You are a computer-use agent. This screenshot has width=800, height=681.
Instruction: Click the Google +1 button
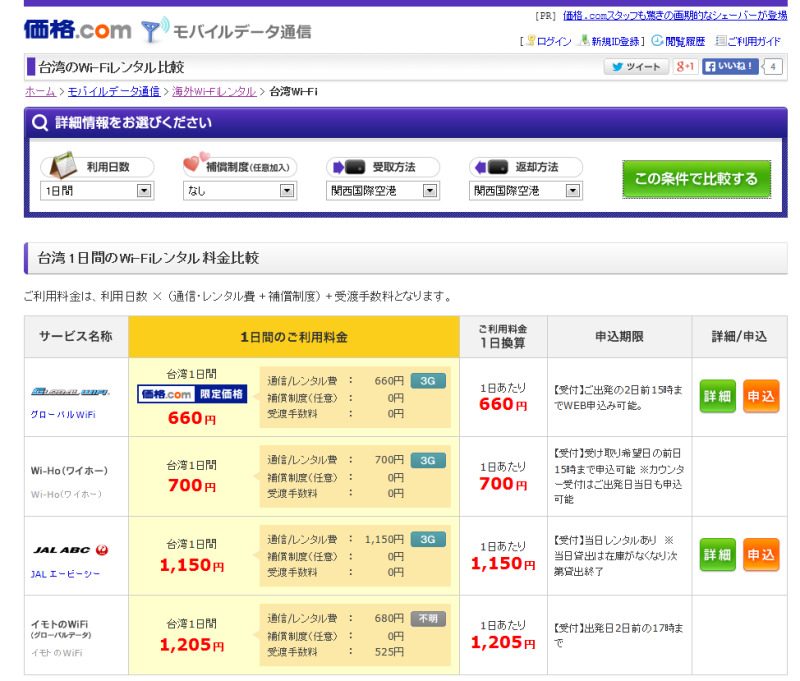[685, 67]
